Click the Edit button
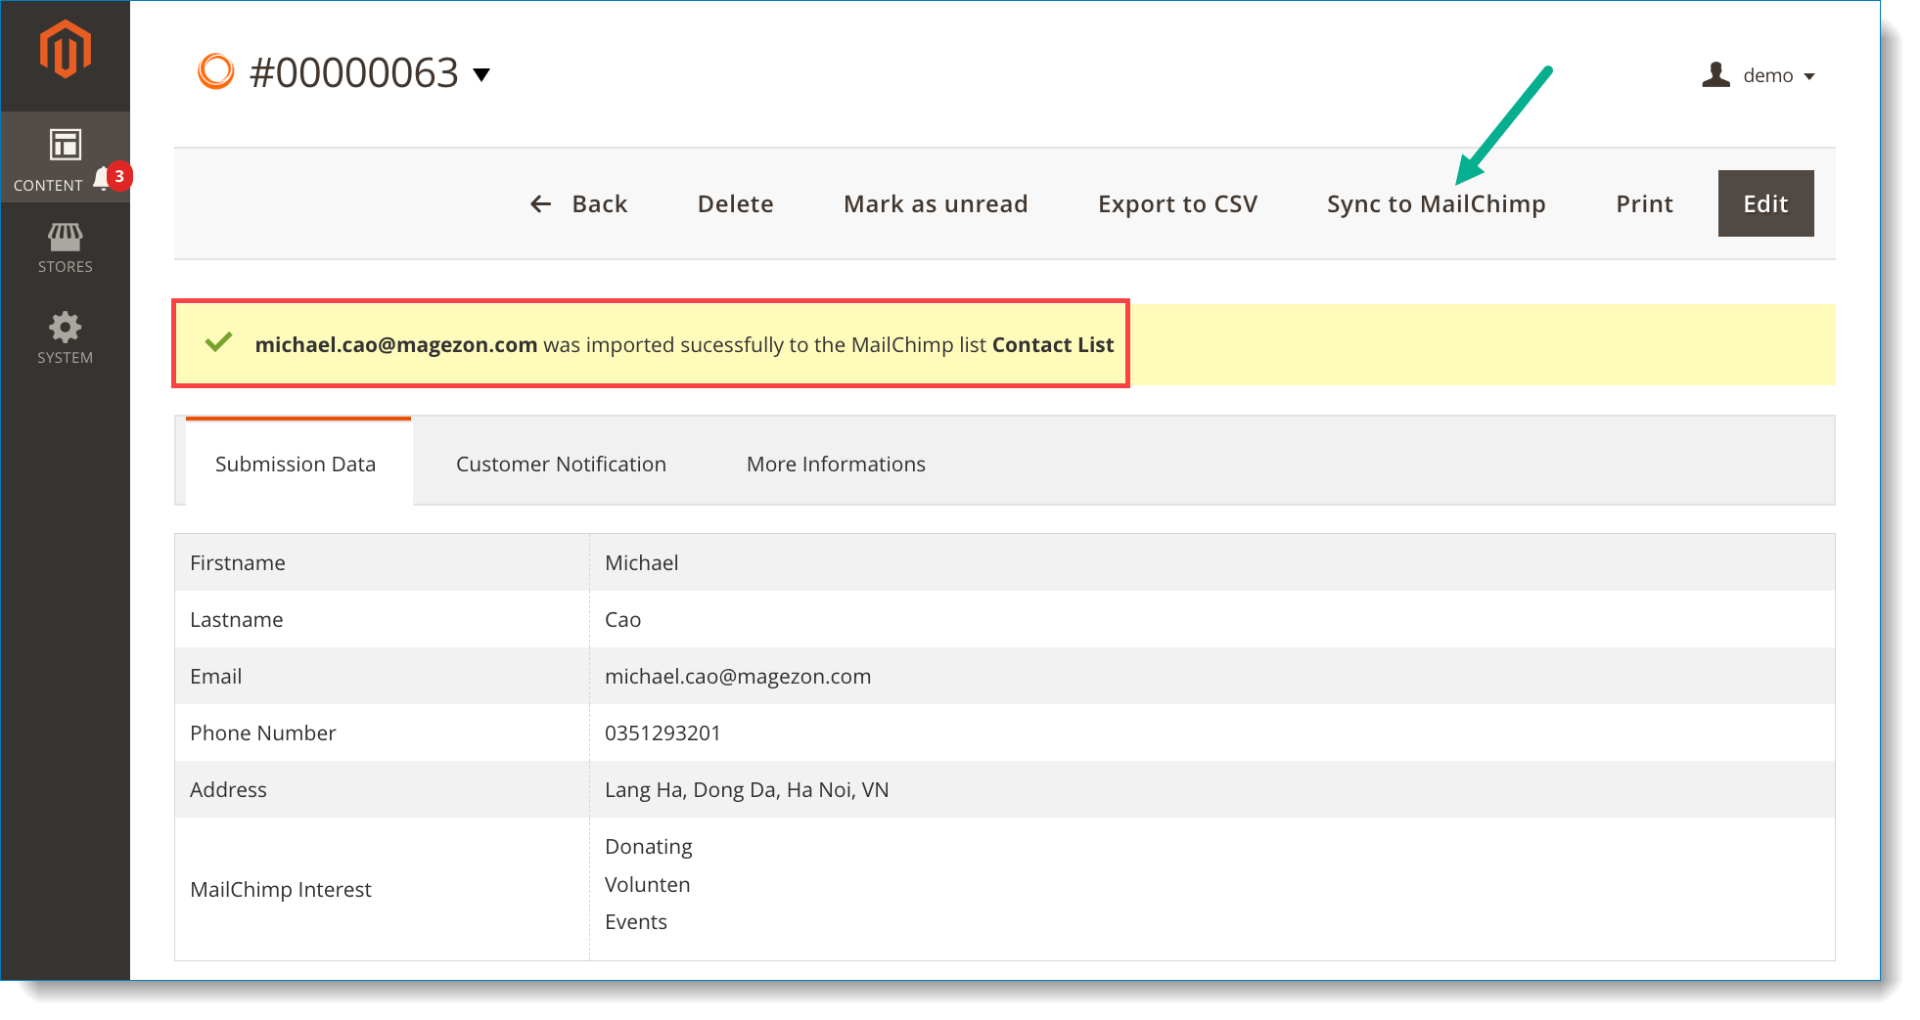 (x=1765, y=203)
